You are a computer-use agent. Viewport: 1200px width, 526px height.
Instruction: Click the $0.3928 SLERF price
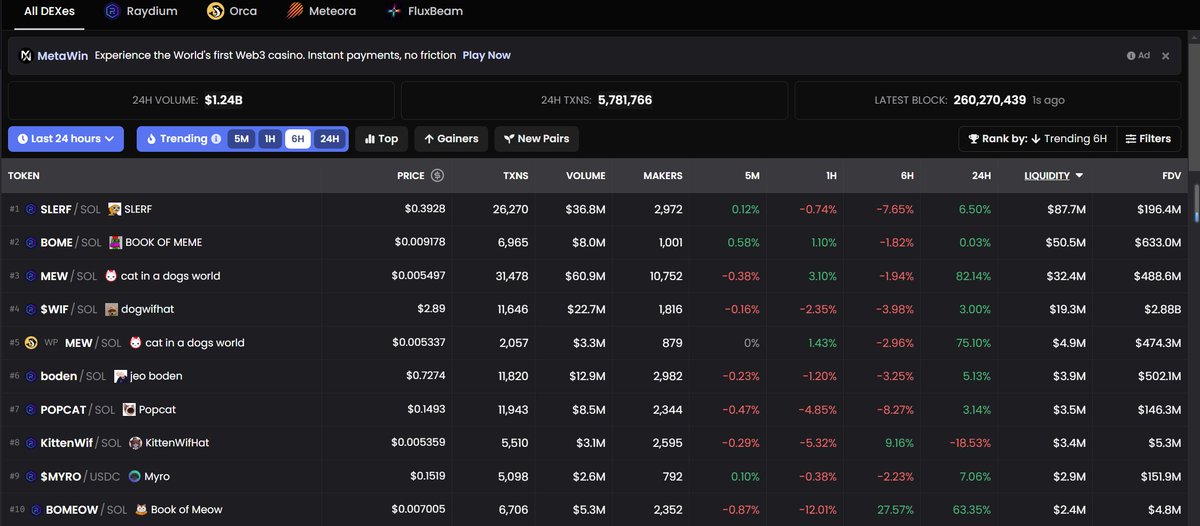pos(425,209)
